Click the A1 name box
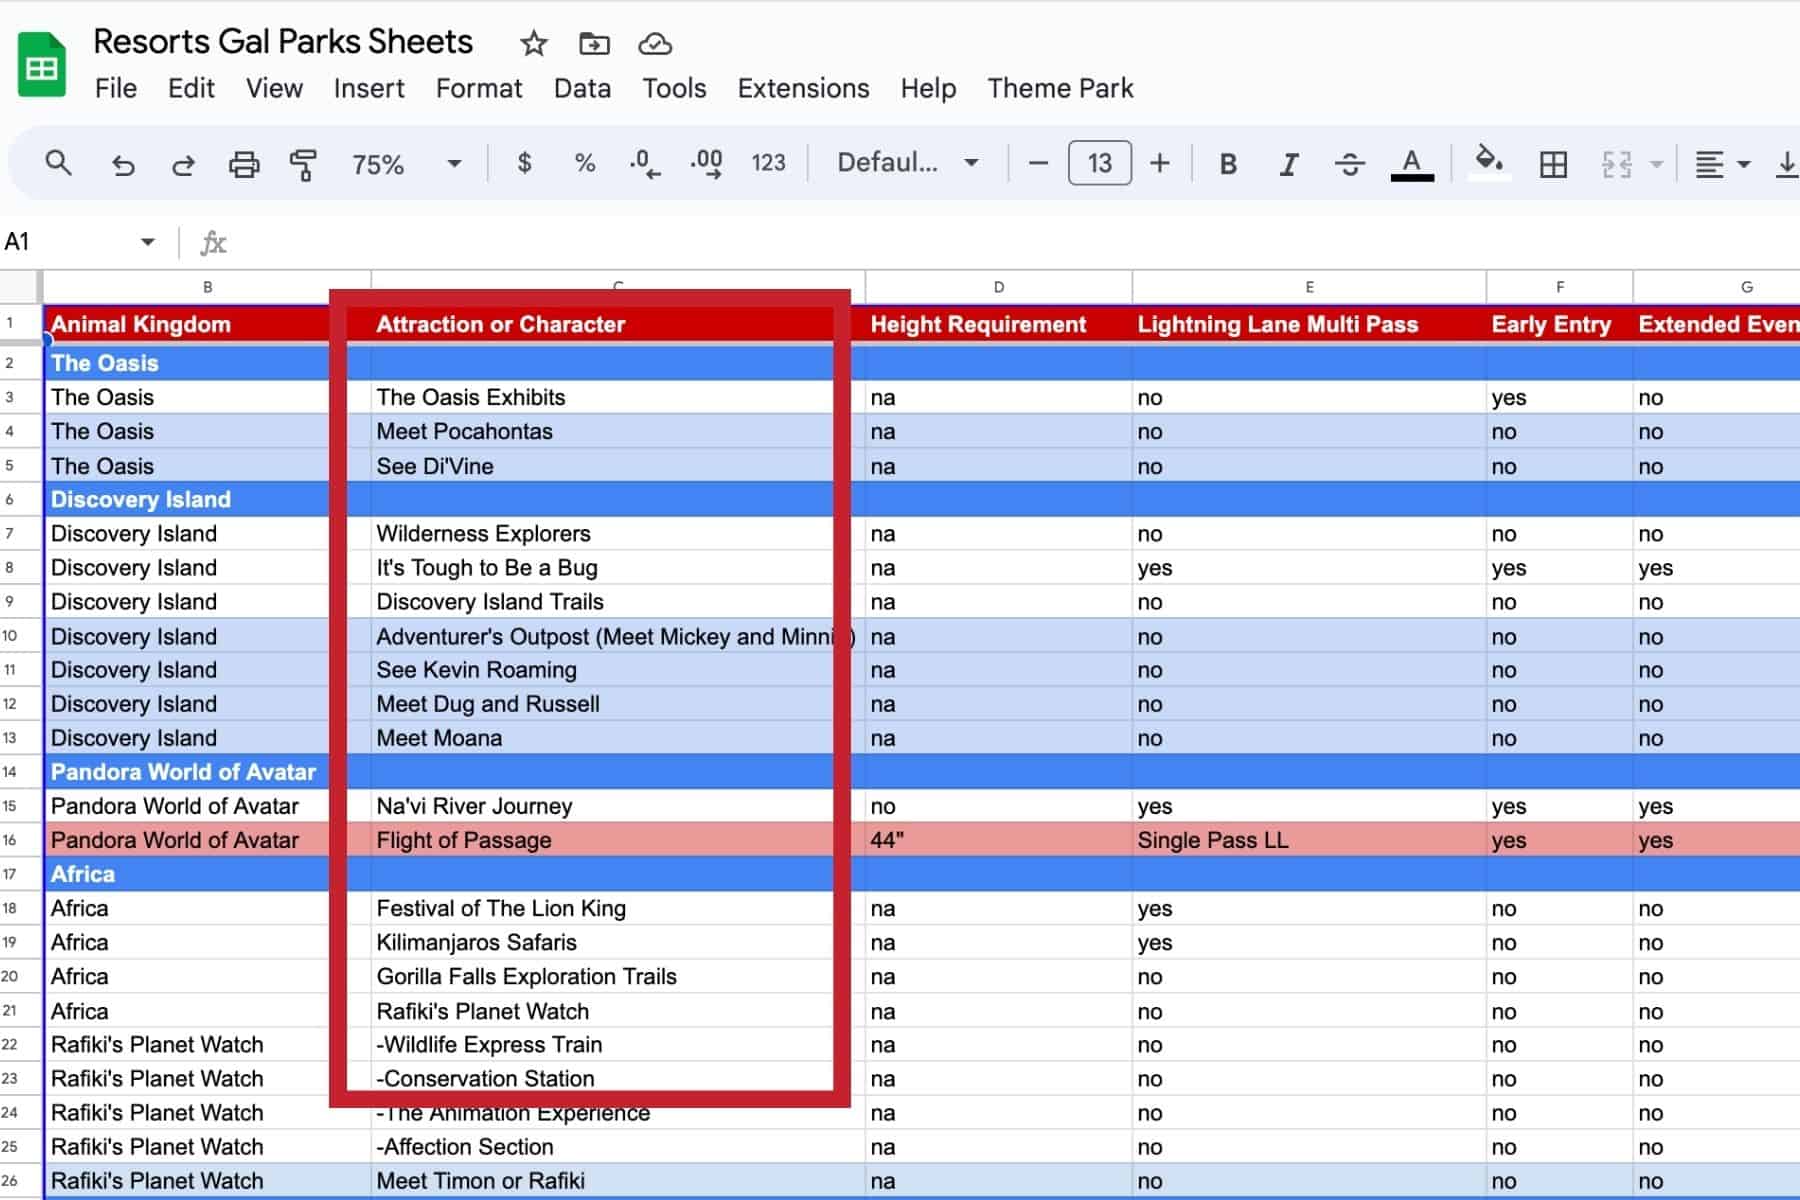Screen dimensions: 1800x1200 66,242
